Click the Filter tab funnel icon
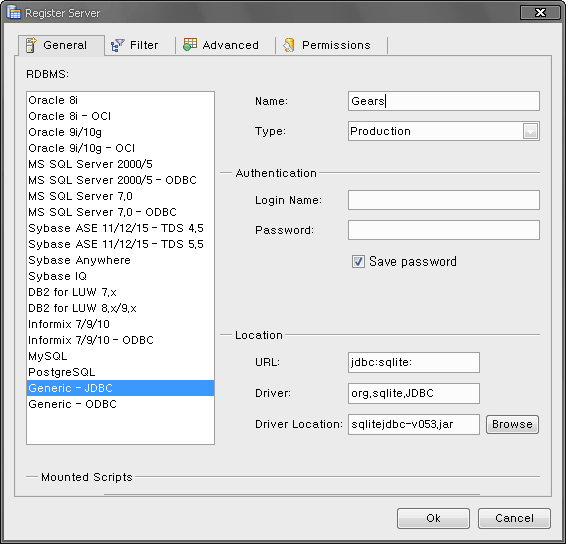 tap(117, 45)
